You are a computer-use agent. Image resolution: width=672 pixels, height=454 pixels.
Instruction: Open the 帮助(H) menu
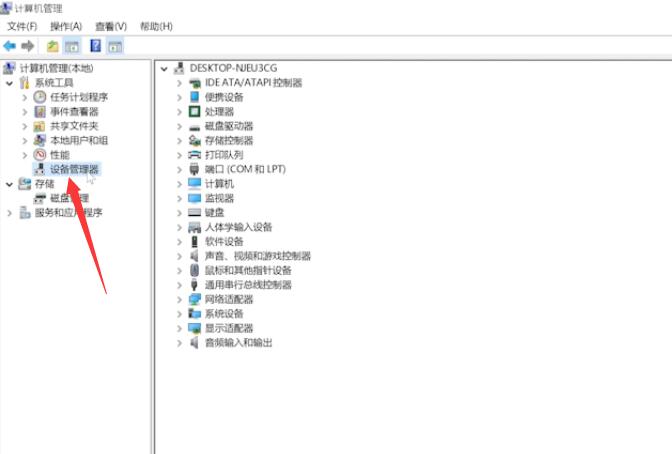click(x=156, y=27)
